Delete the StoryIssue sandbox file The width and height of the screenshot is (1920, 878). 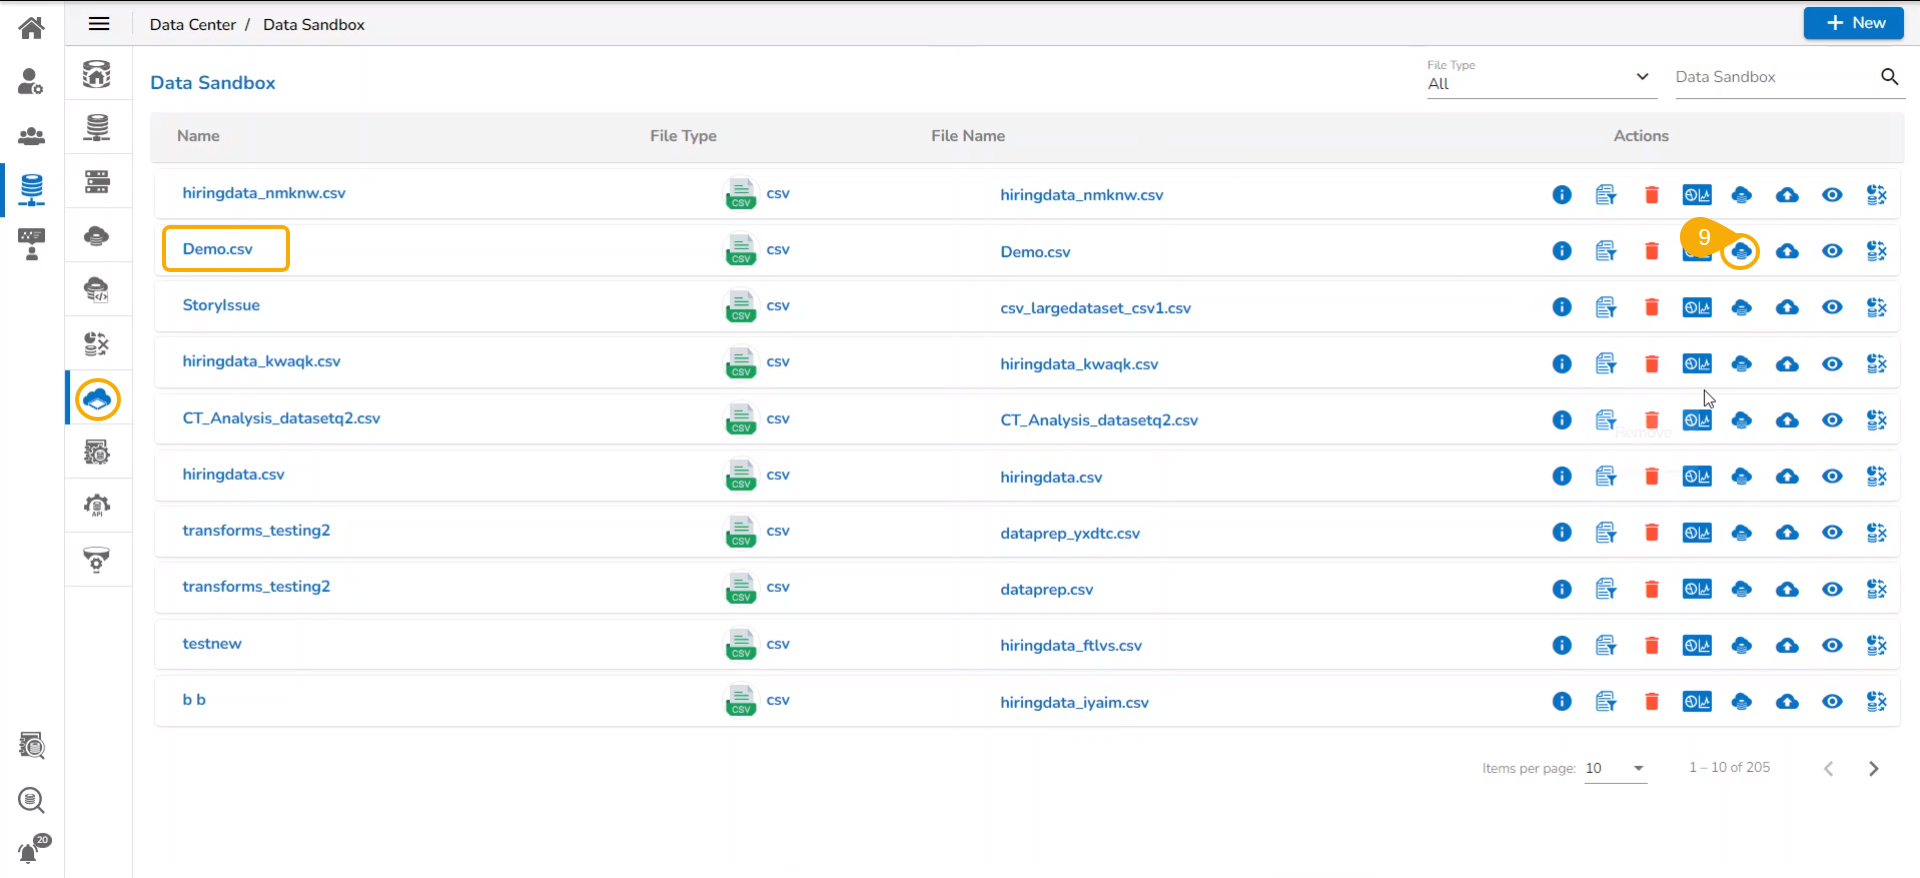[x=1651, y=308]
